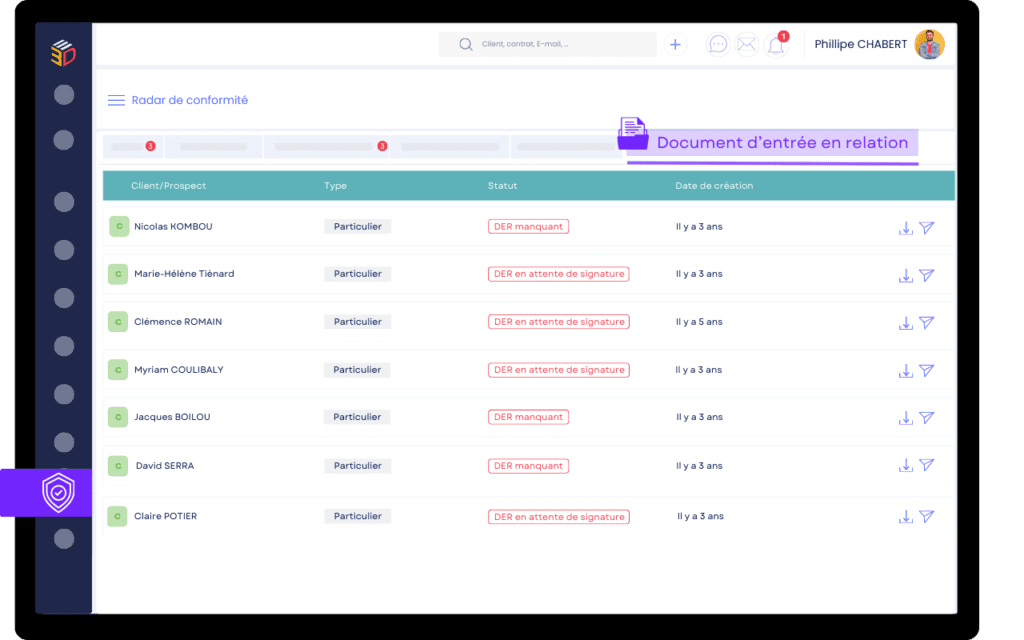Sort by Date de création column

click(x=714, y=186)
